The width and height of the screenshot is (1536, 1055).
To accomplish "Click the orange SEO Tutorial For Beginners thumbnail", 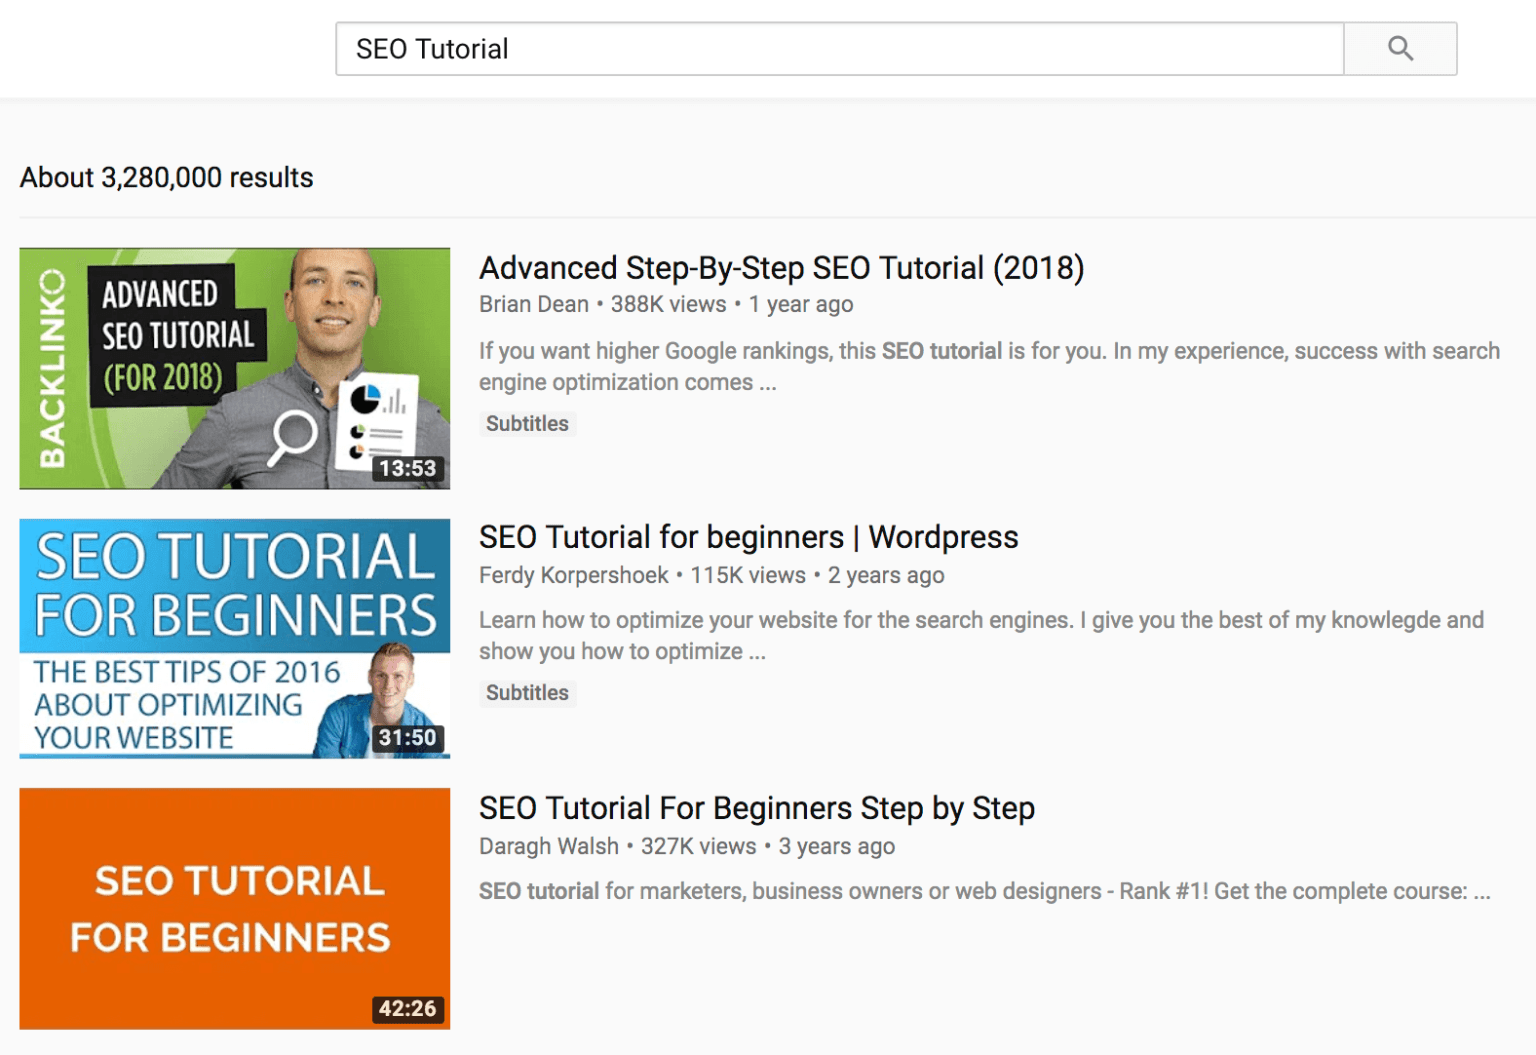I will (234, 908).
